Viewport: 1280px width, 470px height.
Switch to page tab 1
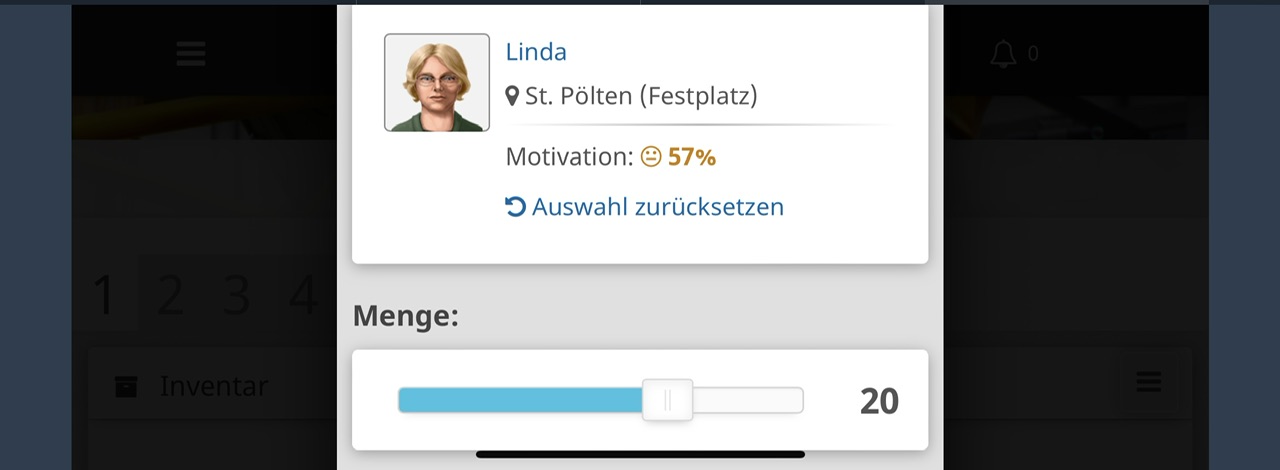[104, 296]
